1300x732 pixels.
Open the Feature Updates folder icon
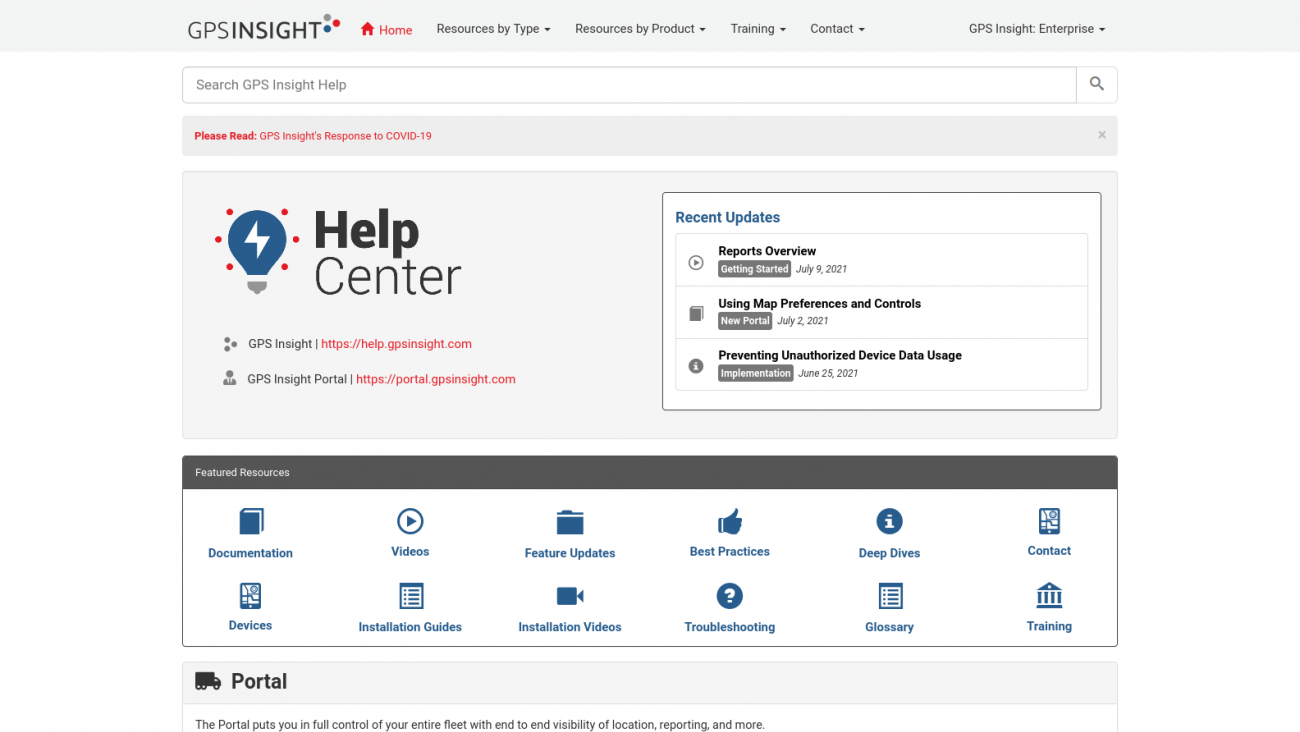570,522
